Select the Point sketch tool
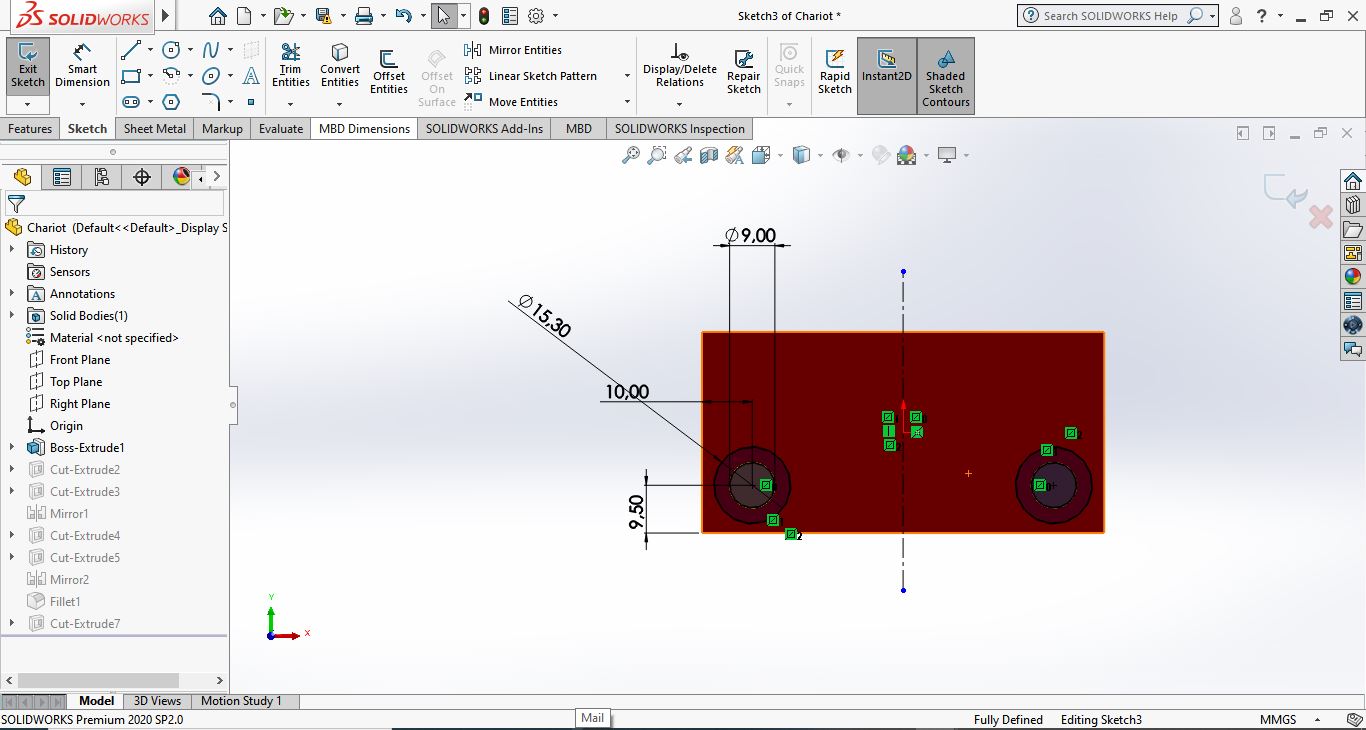The image size is (1366, 730). tap(251, 102)
